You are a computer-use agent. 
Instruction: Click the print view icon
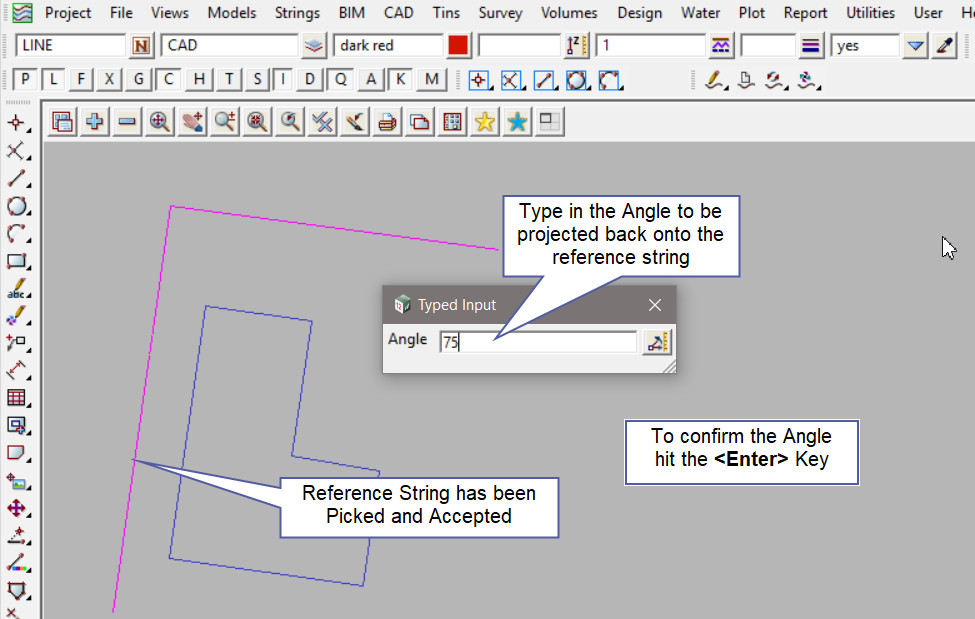click(387, 122)
